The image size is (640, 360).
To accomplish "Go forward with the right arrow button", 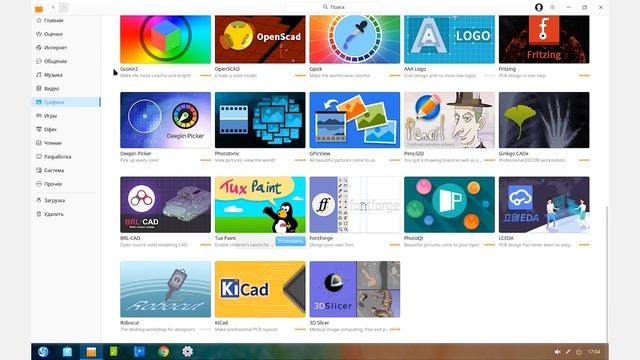I will (x=64, y=7).
